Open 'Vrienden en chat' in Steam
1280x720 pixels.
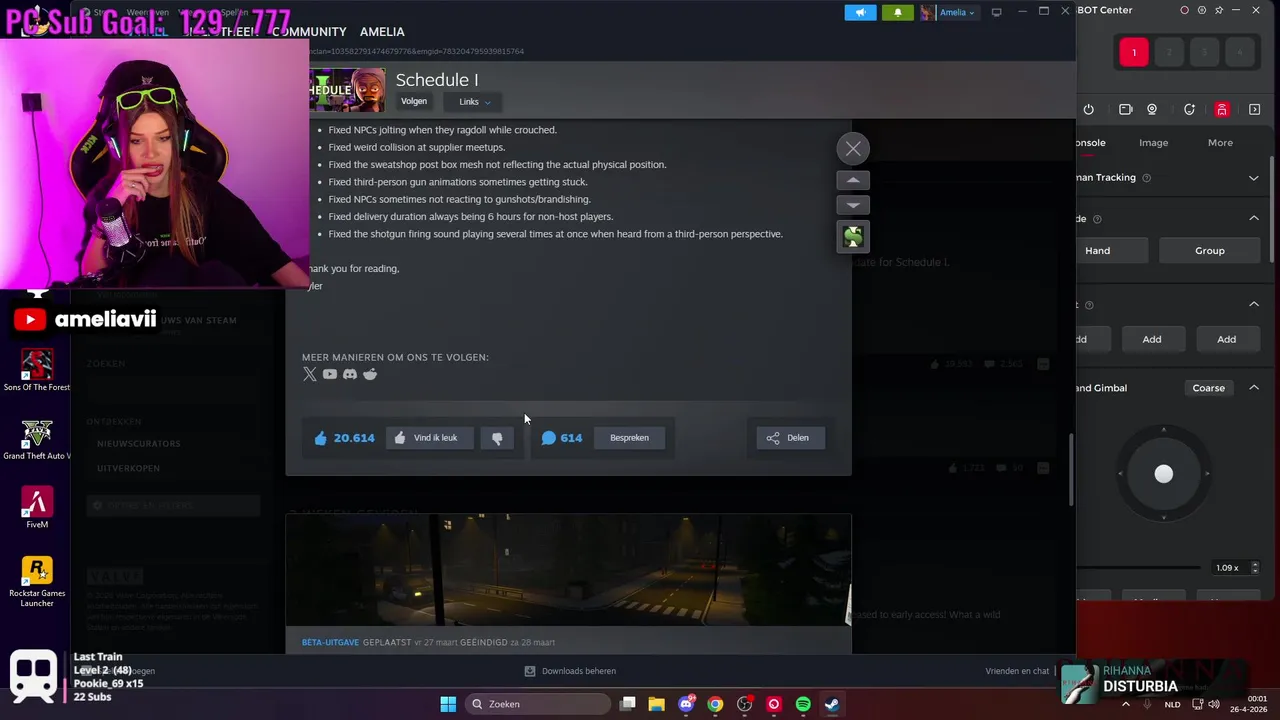tap(1017, 671)
